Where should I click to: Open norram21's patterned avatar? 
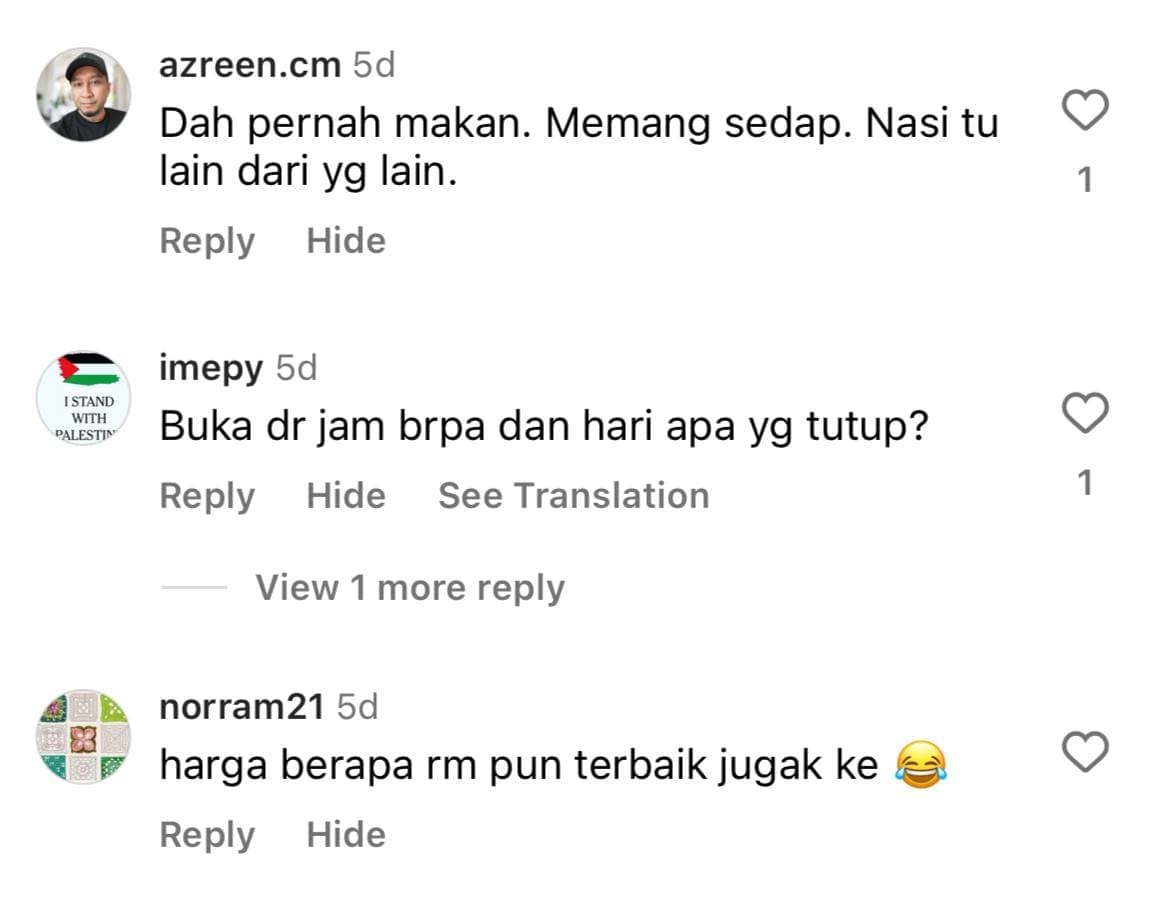pyautogui.click(x=84, y=737)
